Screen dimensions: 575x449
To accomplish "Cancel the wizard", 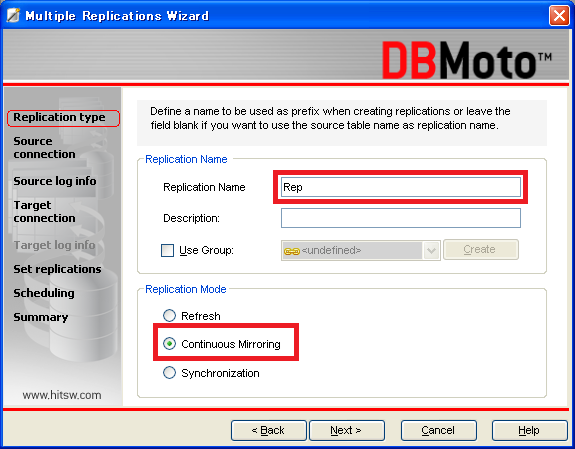I will click(x=439, y=430).
